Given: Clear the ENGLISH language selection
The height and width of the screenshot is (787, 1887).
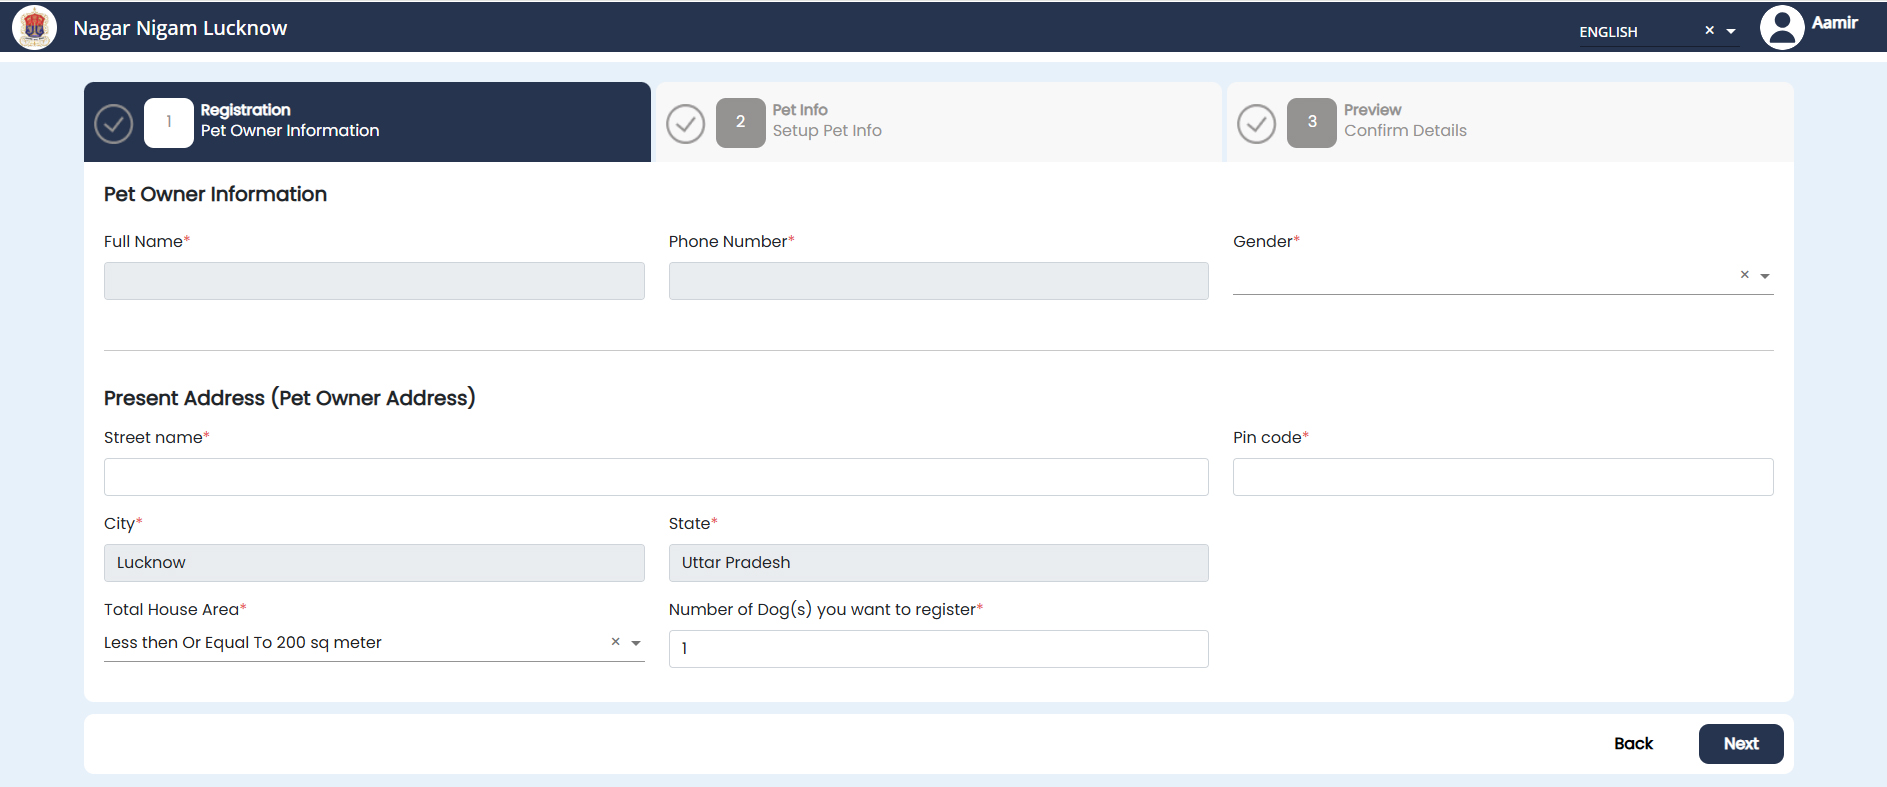Looking at the screenshot, I should pyautogui.click(x=1709, y=31).
